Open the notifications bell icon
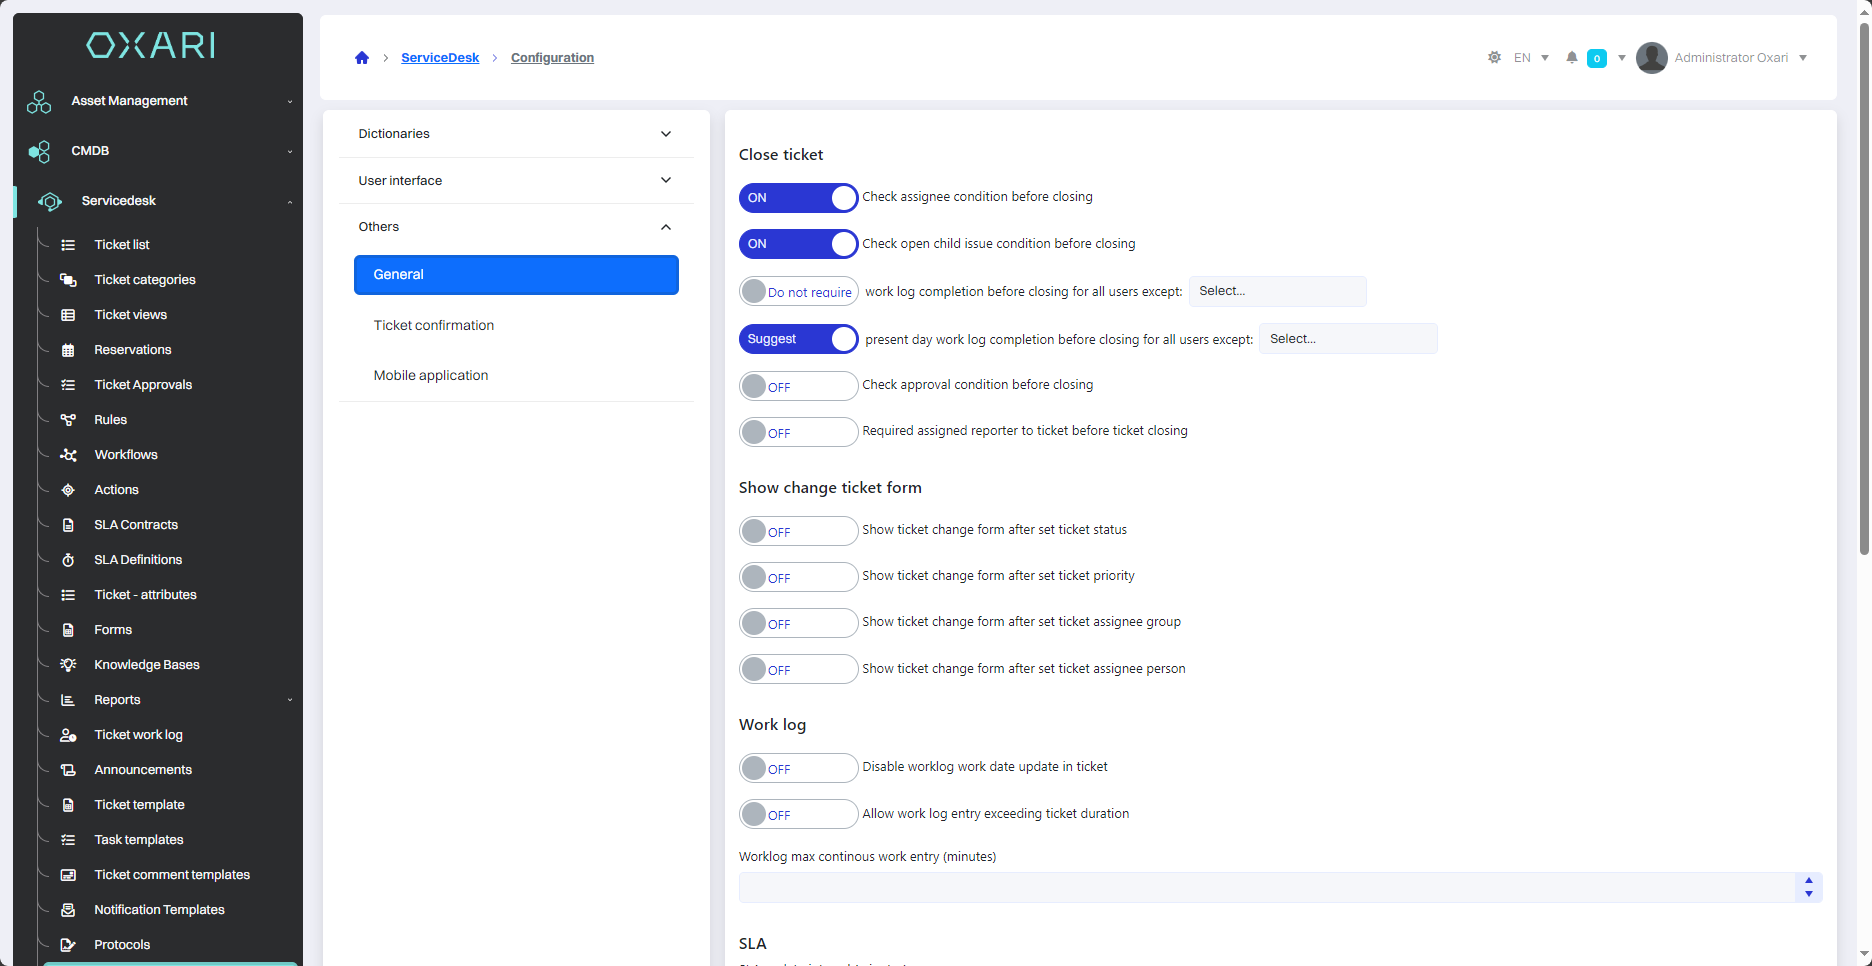The width and height of the screenshot is (1872, 966). (1572, 58)
